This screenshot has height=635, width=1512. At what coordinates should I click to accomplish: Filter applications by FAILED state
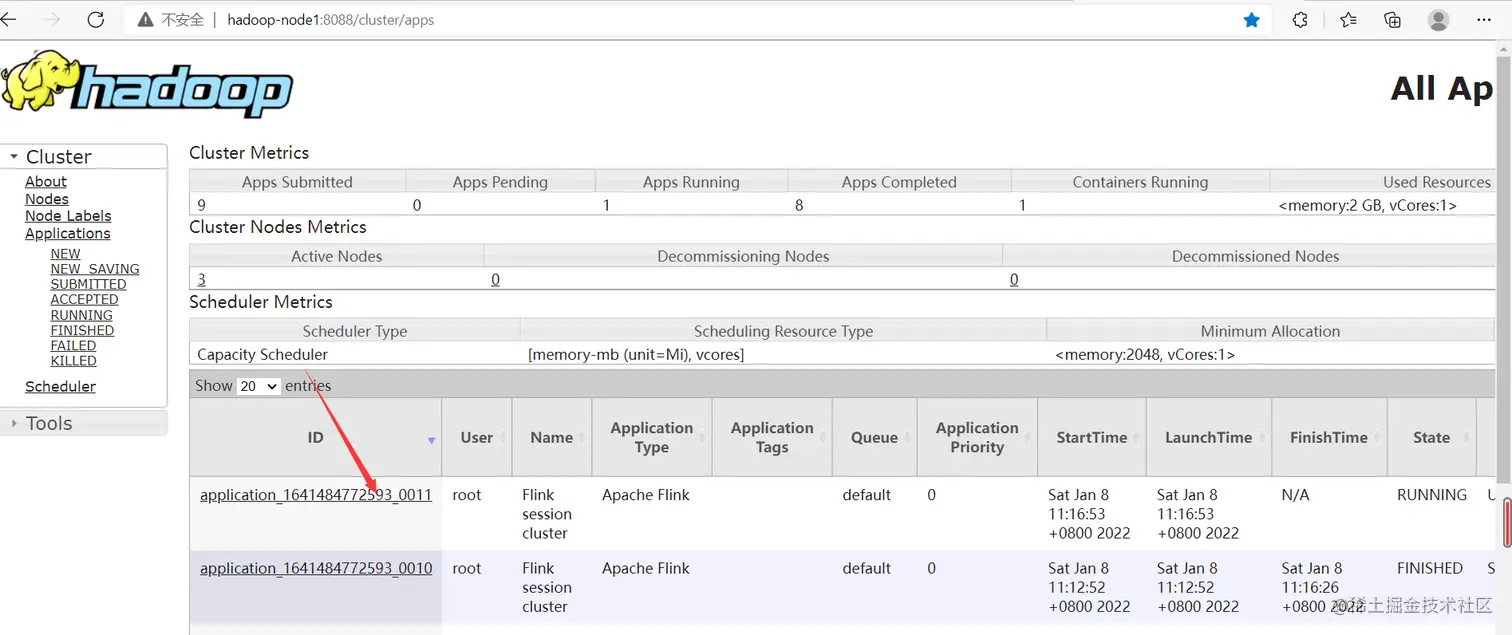[x=74, y=345]
